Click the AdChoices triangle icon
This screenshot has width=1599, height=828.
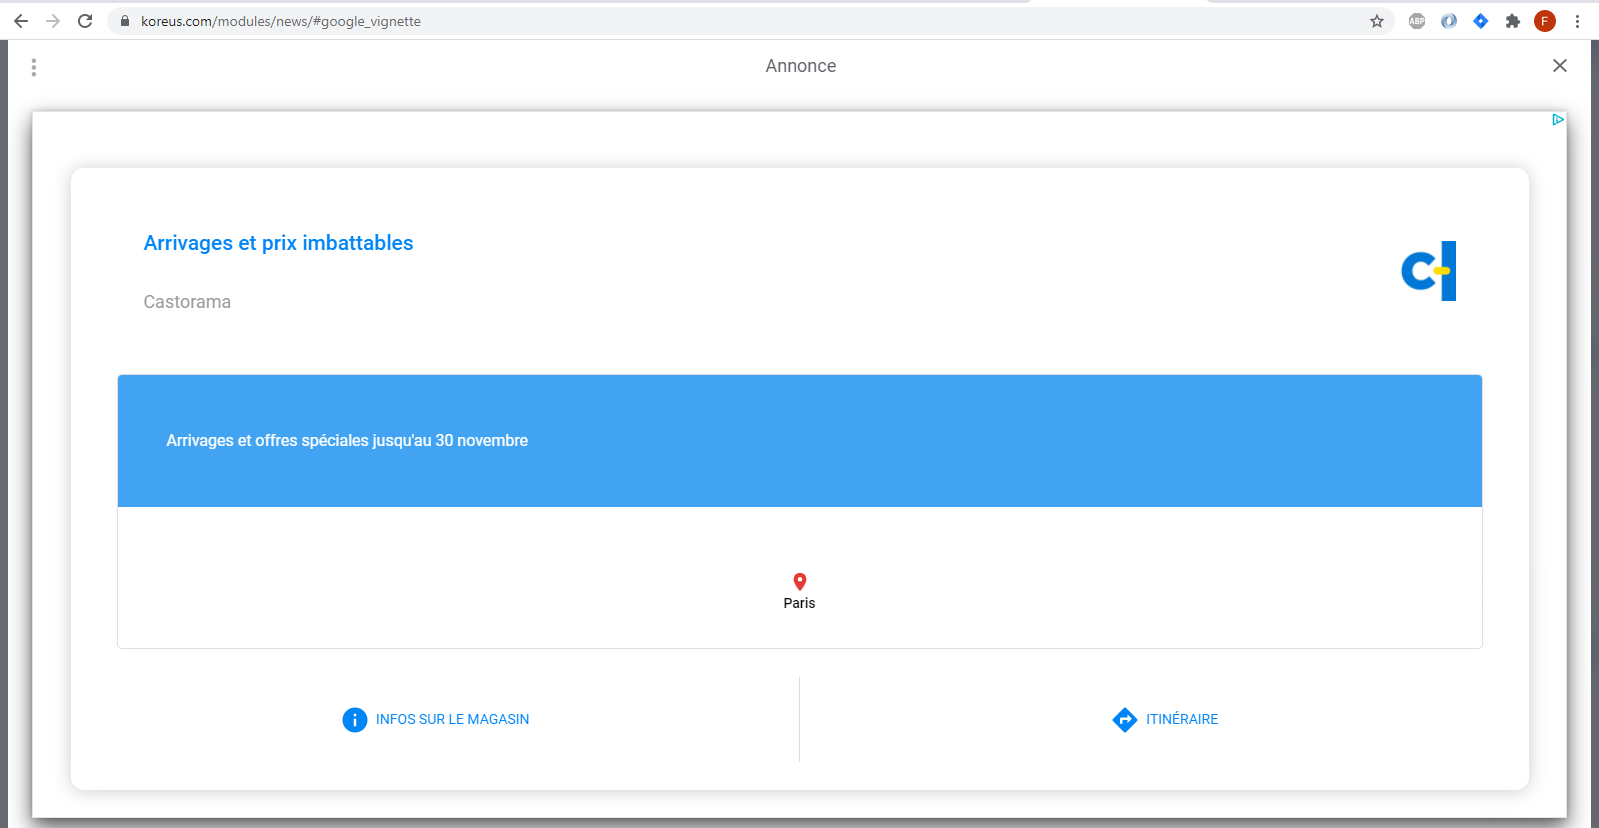click(1558, 120)
